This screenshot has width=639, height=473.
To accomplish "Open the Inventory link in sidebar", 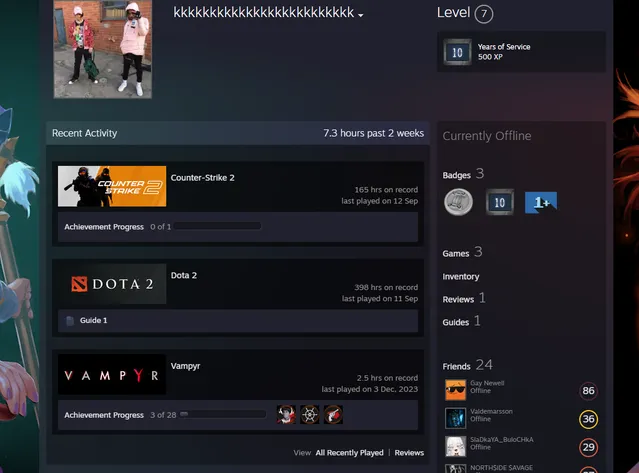I will click(461, 277).
